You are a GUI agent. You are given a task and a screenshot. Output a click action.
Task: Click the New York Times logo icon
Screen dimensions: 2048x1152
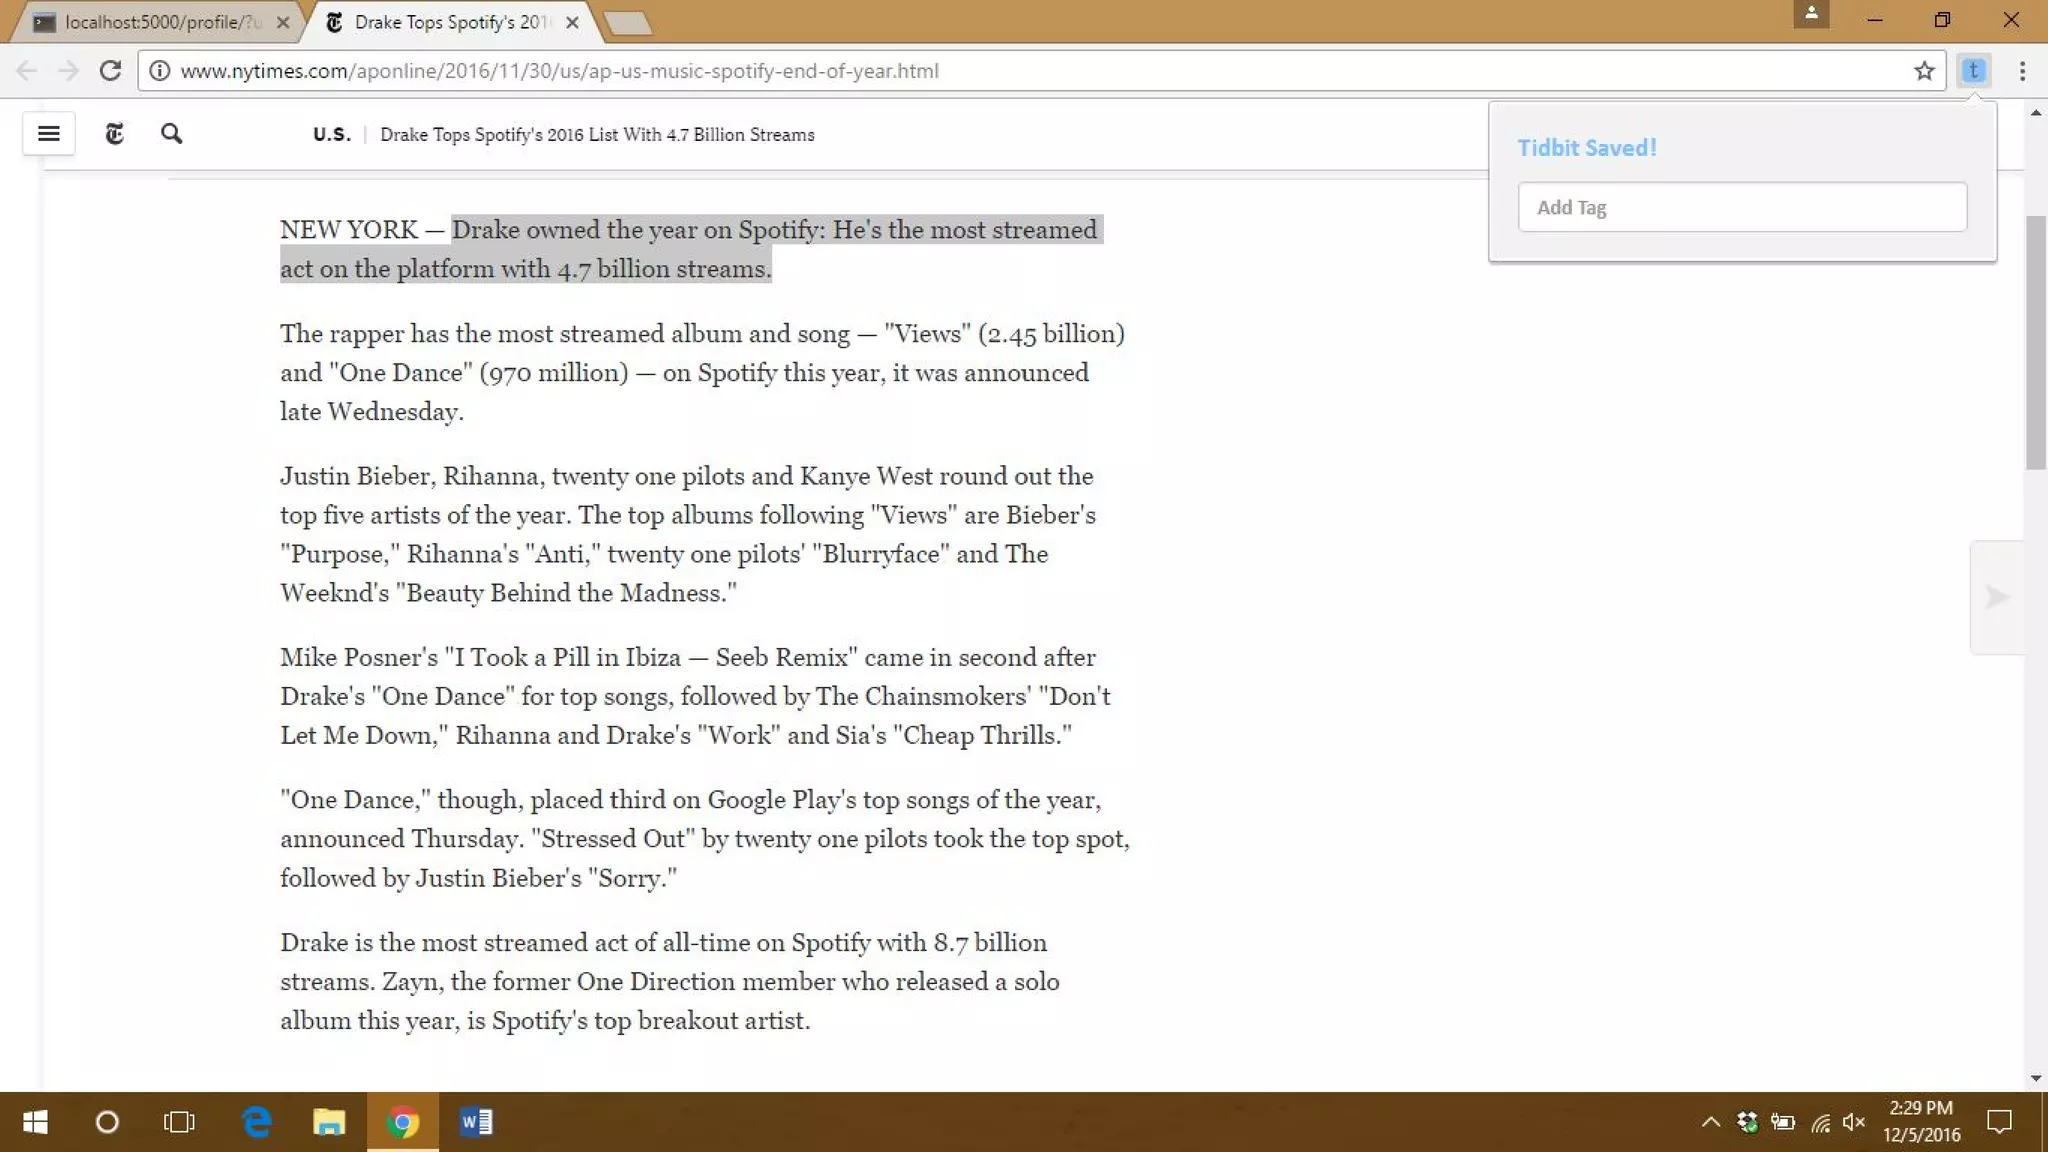coord(114,134)
